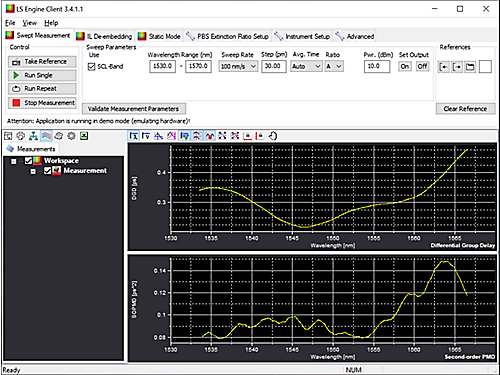500x375 pixels.
Task: Switch to the Static Mode tab
Action: tap(159, 36)
